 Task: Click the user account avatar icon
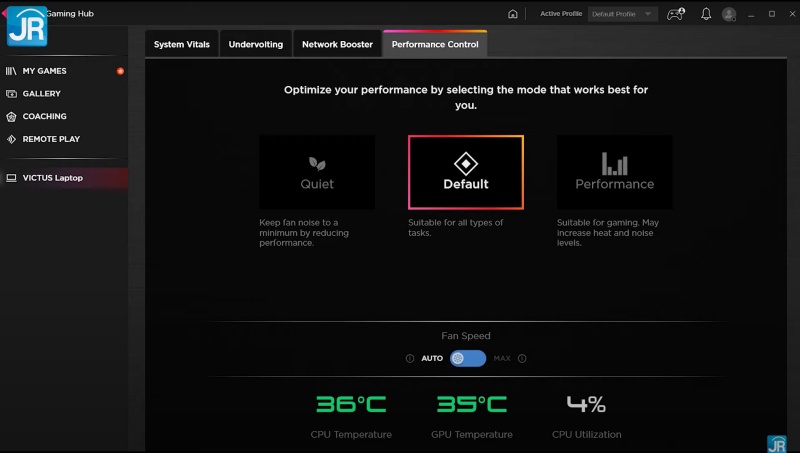pyautogui.click(x=729, y=14)
